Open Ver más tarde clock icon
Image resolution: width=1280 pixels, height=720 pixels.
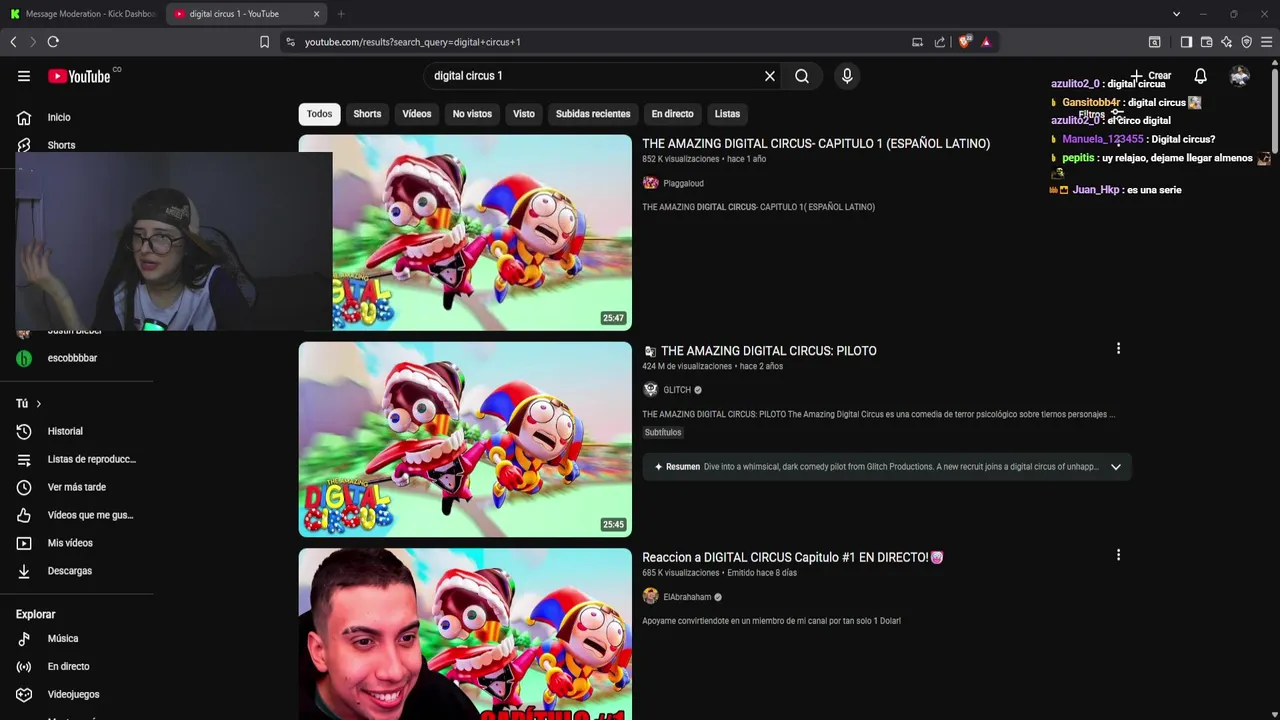click(x=24, y=487)
